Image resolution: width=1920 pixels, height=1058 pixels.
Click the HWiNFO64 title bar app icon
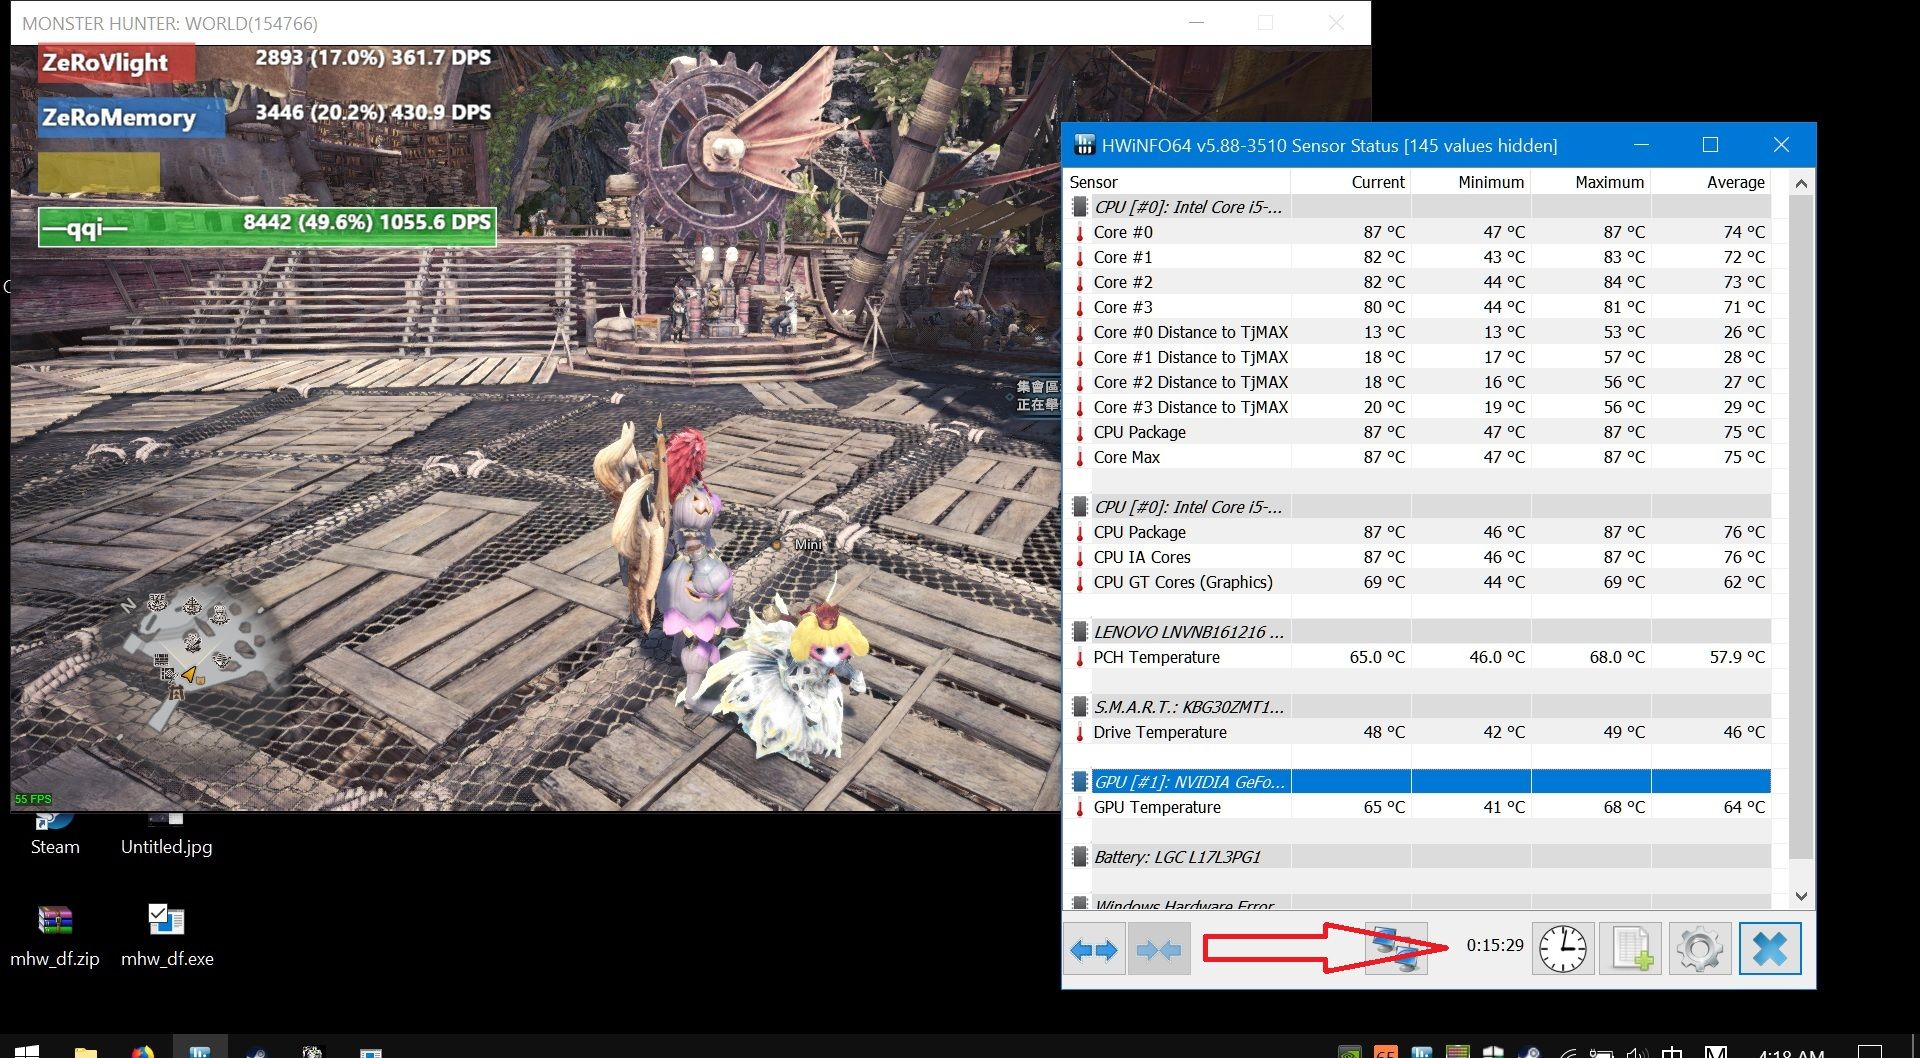click(x=1084, y=145)
